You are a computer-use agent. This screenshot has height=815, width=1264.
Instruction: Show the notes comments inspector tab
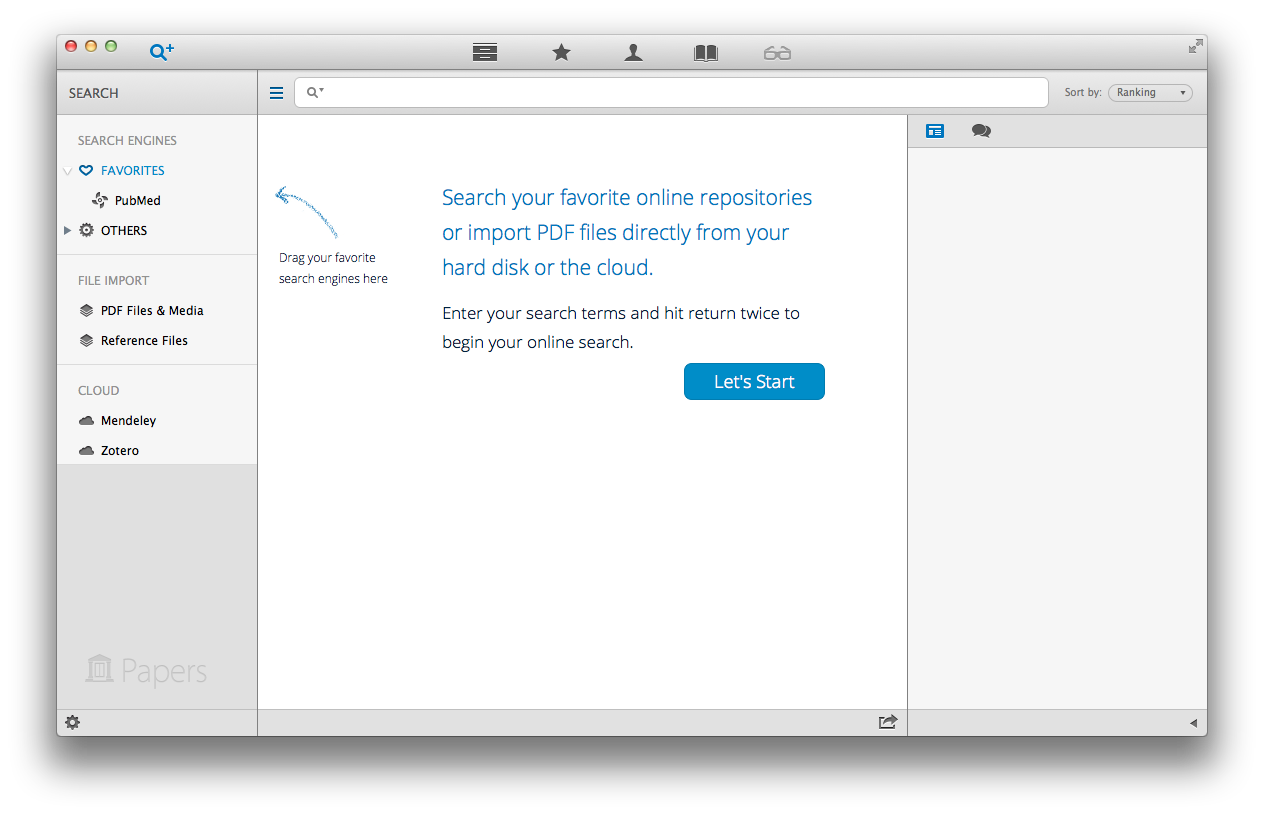point(981,131)
